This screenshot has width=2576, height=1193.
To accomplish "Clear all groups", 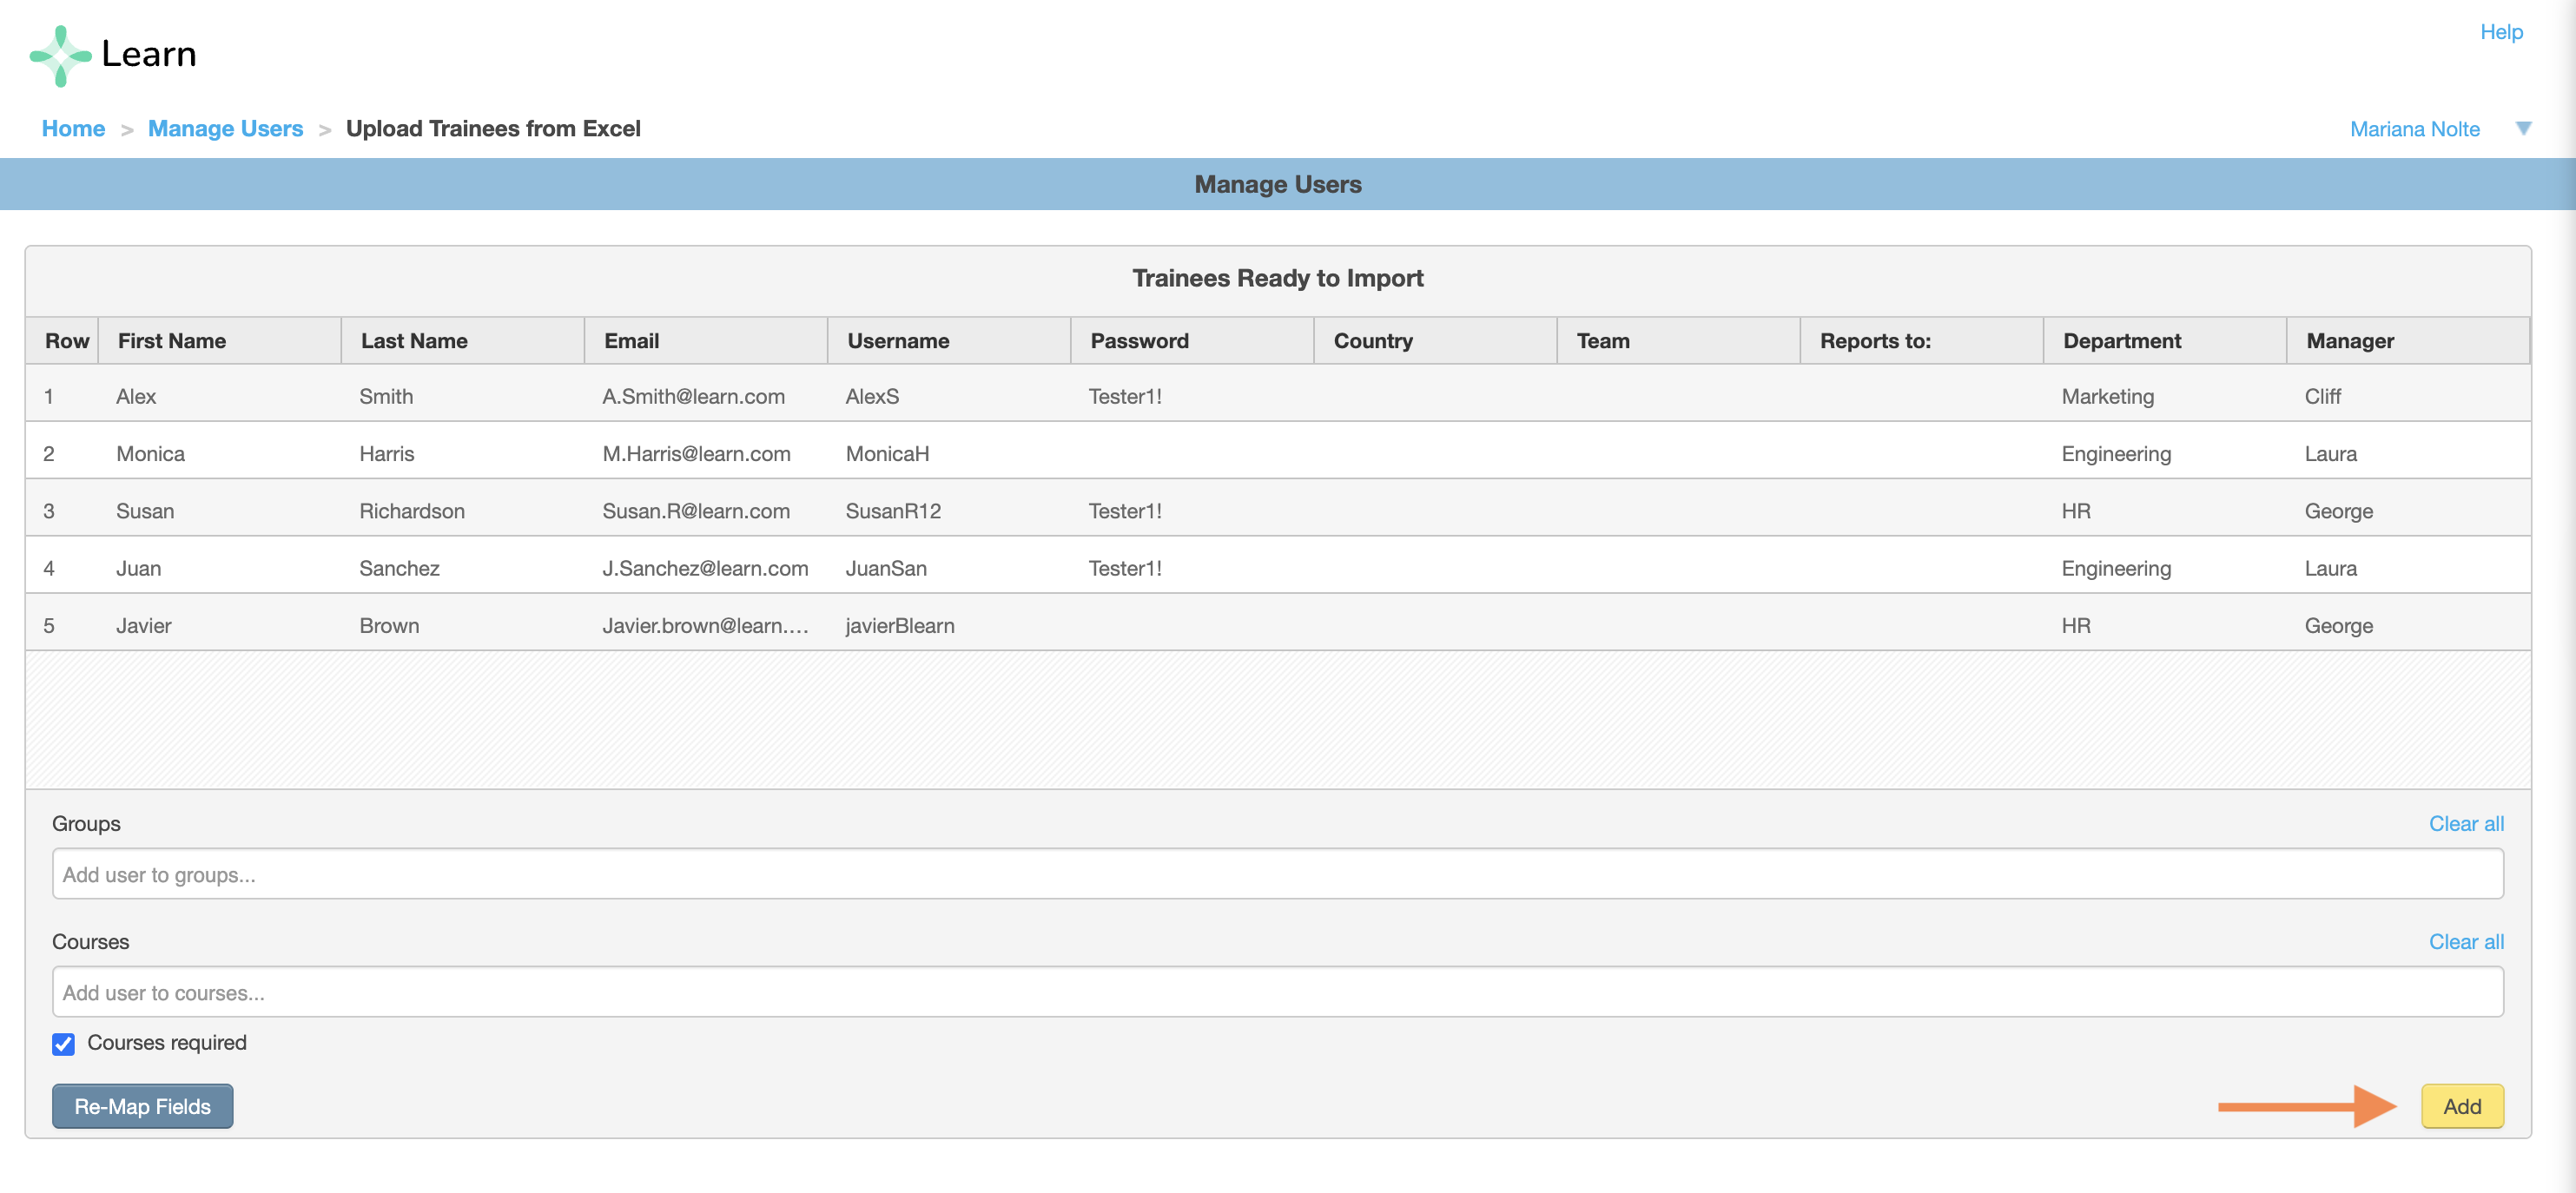I will click(x=2466, y=823).
